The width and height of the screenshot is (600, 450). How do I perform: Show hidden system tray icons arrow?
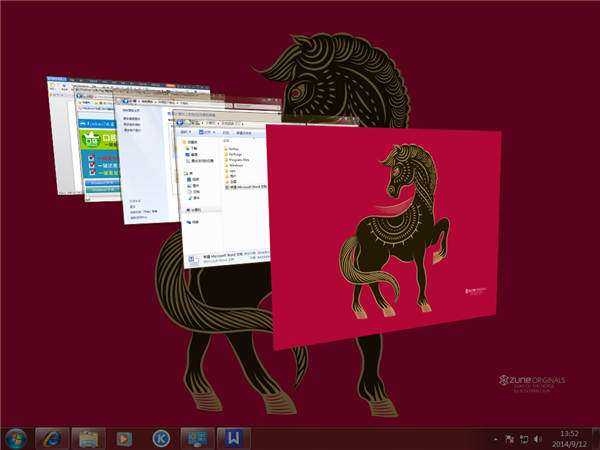pos(494,438)
